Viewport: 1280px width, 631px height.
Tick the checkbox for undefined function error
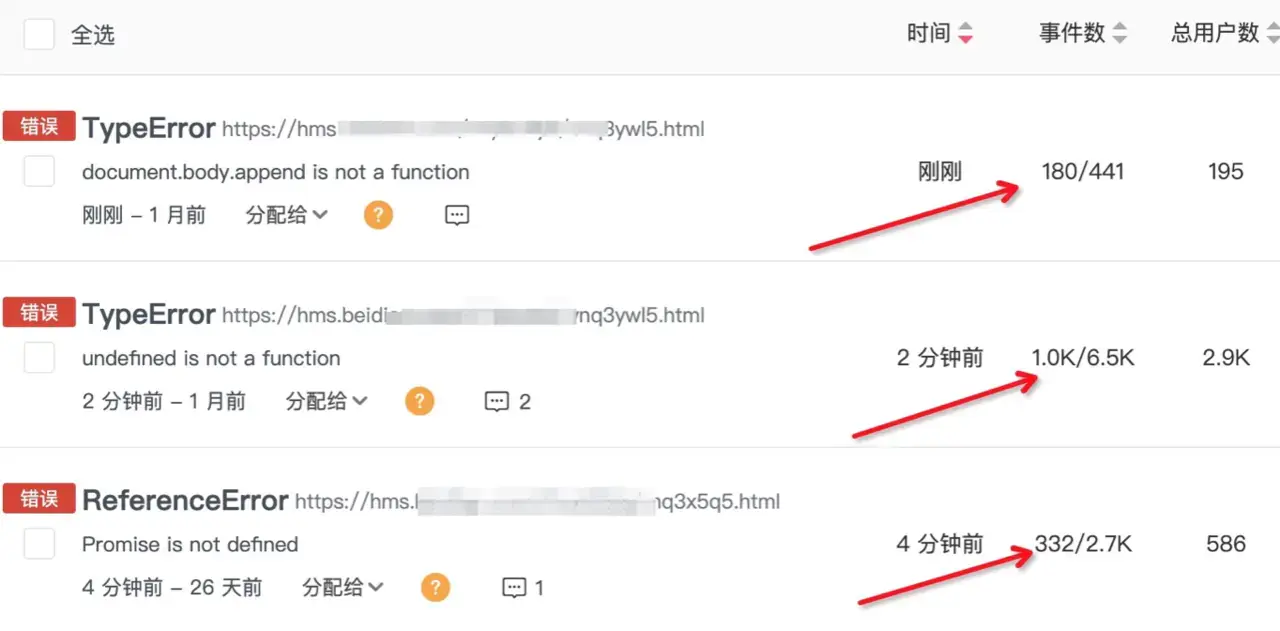pyautogui.click(x=39, y=357)
